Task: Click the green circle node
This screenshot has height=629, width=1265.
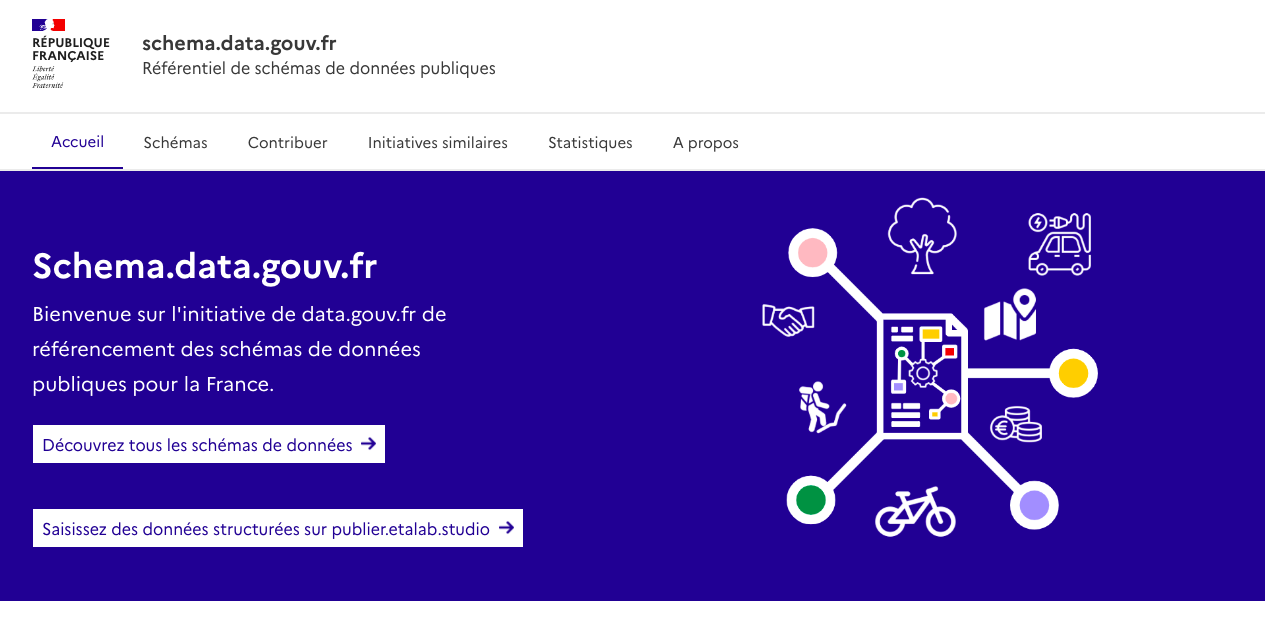Action: pyautogui.click(x=811, y=498)
